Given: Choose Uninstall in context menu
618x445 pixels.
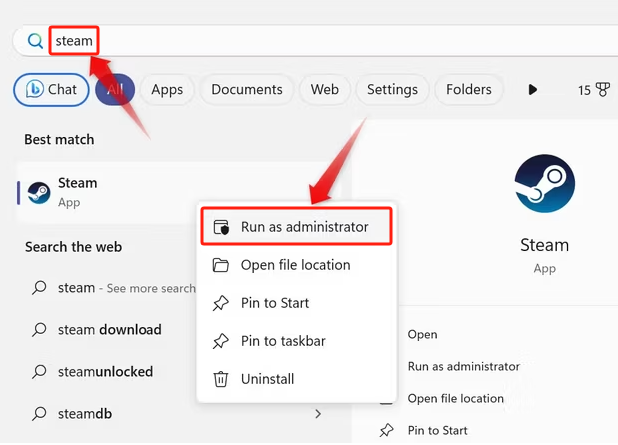Looking at the screenshot, I should tap(296, 379).
